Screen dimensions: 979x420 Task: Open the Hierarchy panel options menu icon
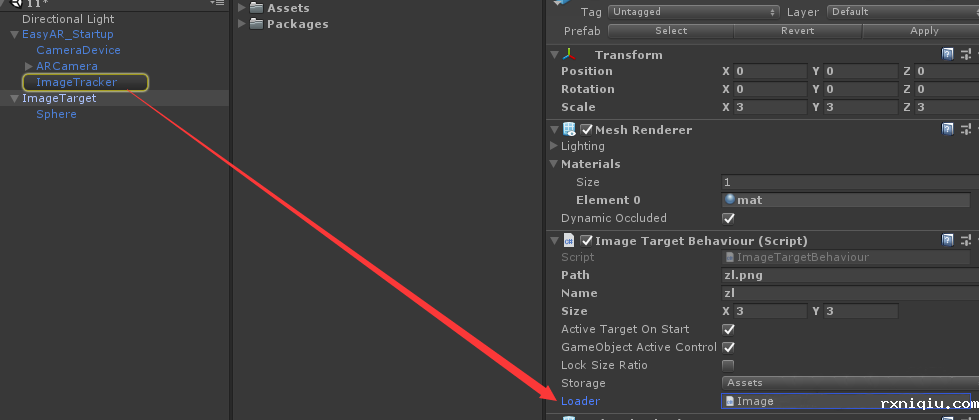(x=217, y=3)
